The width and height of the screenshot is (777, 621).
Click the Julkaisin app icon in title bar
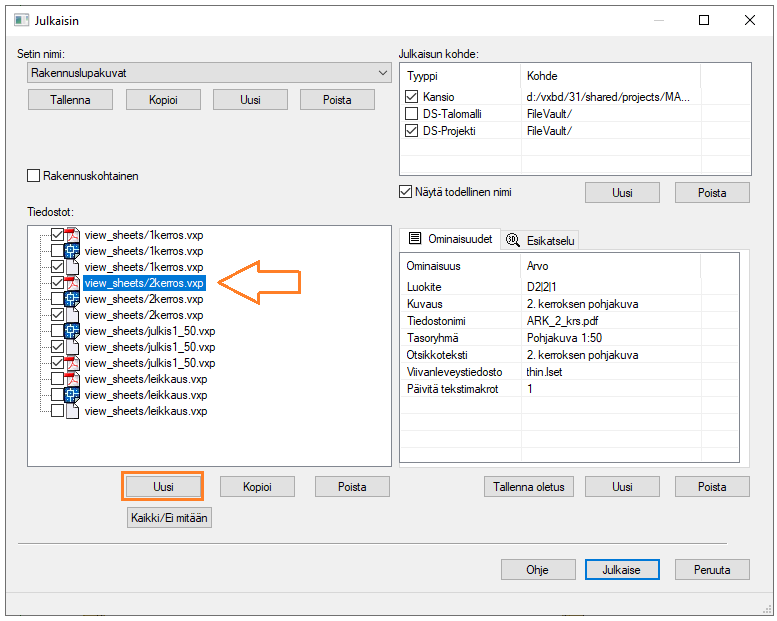click(x=21, y=20)
